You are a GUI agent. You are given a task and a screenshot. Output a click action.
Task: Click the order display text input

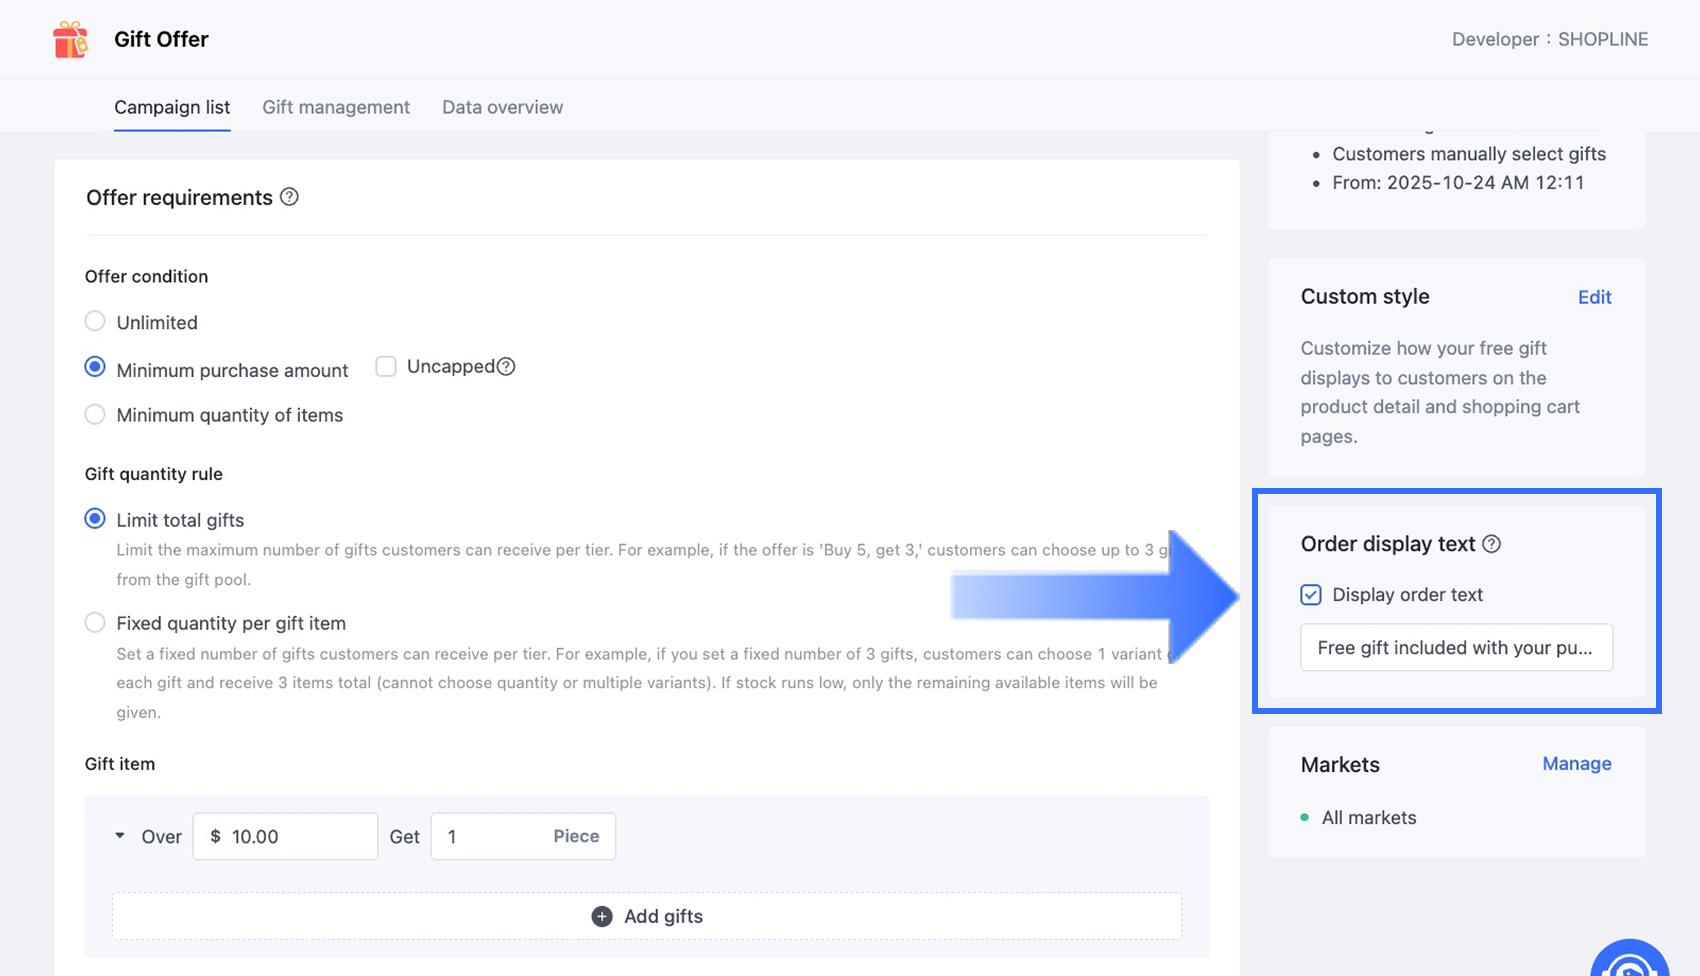(1455, 648)
